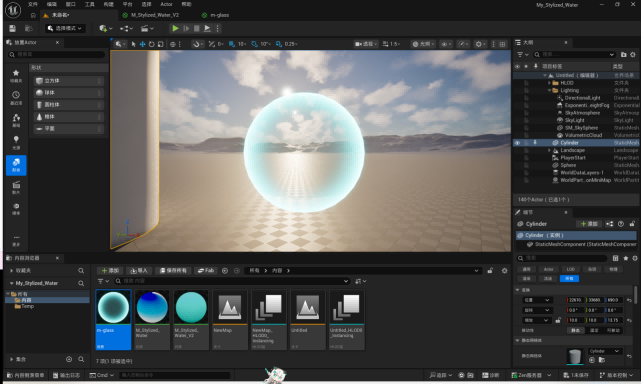Toggle rotation snapping icon showing 10°
This screenshot has width=641, height=384.
coord(254,44)
